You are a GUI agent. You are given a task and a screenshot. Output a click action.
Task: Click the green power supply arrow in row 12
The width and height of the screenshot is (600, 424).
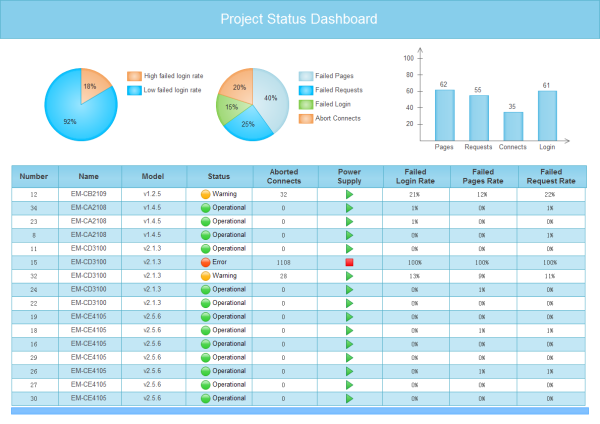[349, 194]
